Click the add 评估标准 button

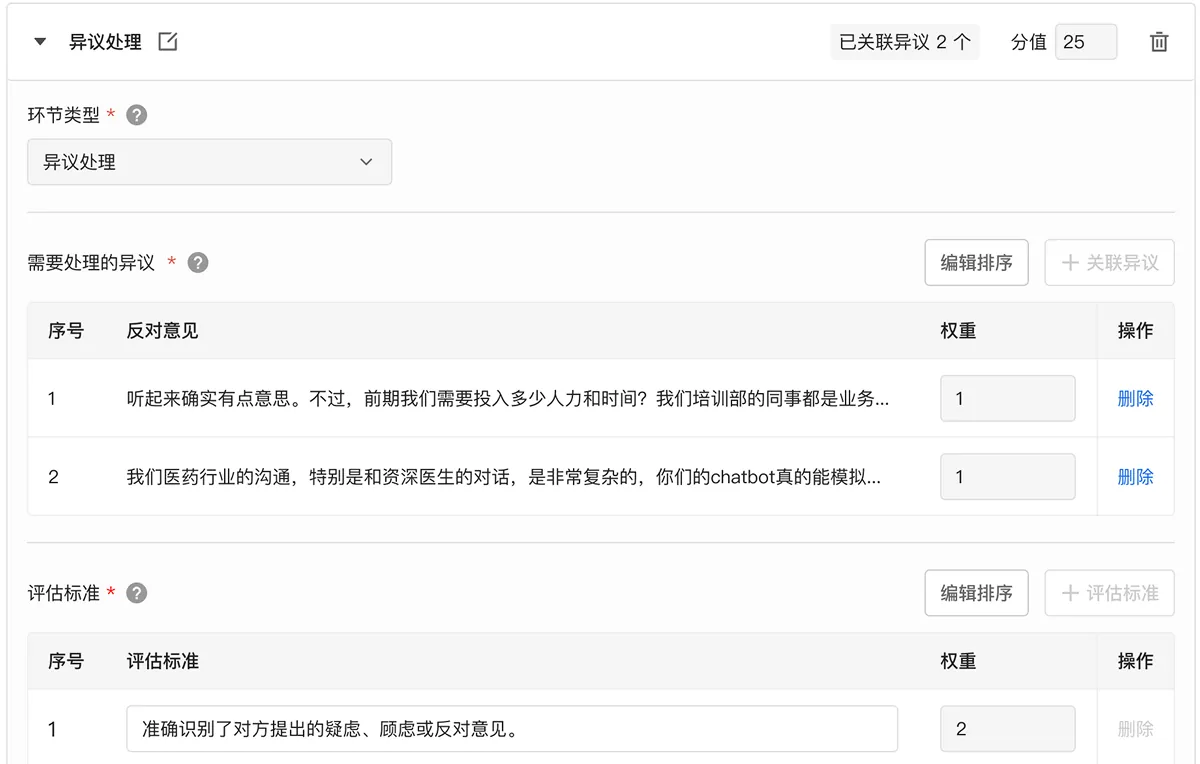pos(1109,593)
